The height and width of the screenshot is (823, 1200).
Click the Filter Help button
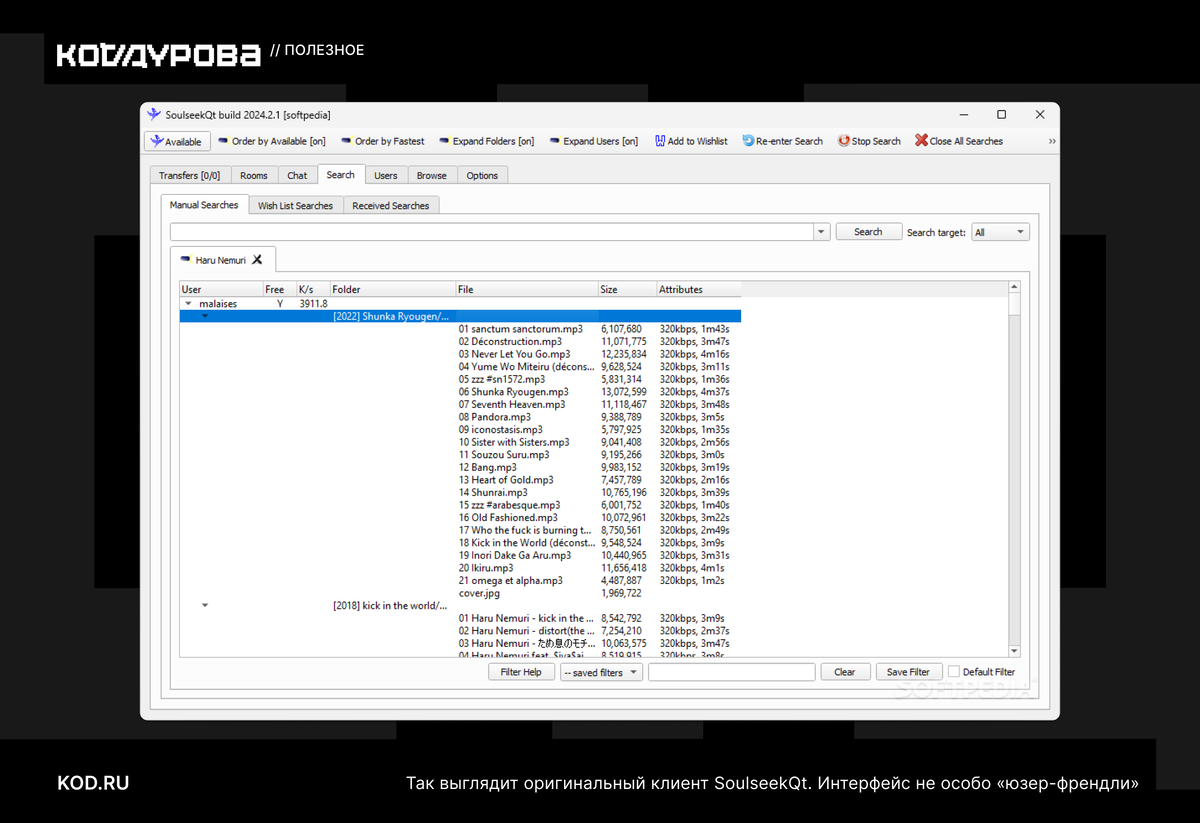point(521,672)
